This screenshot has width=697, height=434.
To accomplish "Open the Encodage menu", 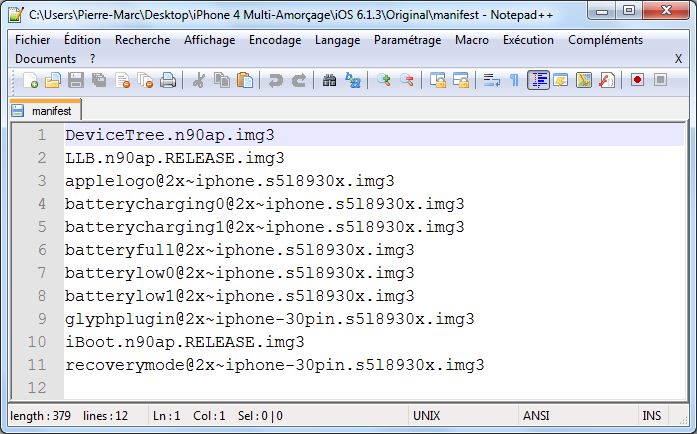I will (275, 40).
